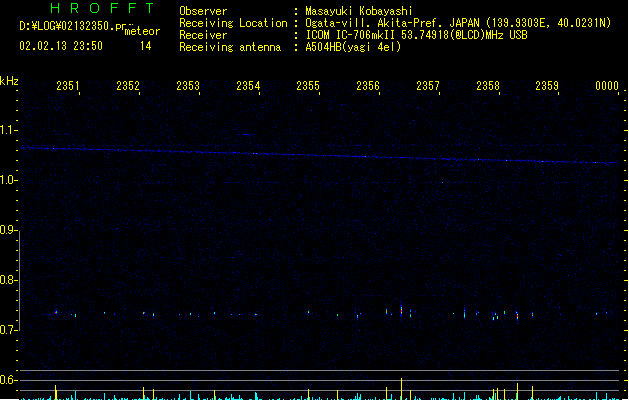Click the 1.0 kHz axis label

point(8,180)
